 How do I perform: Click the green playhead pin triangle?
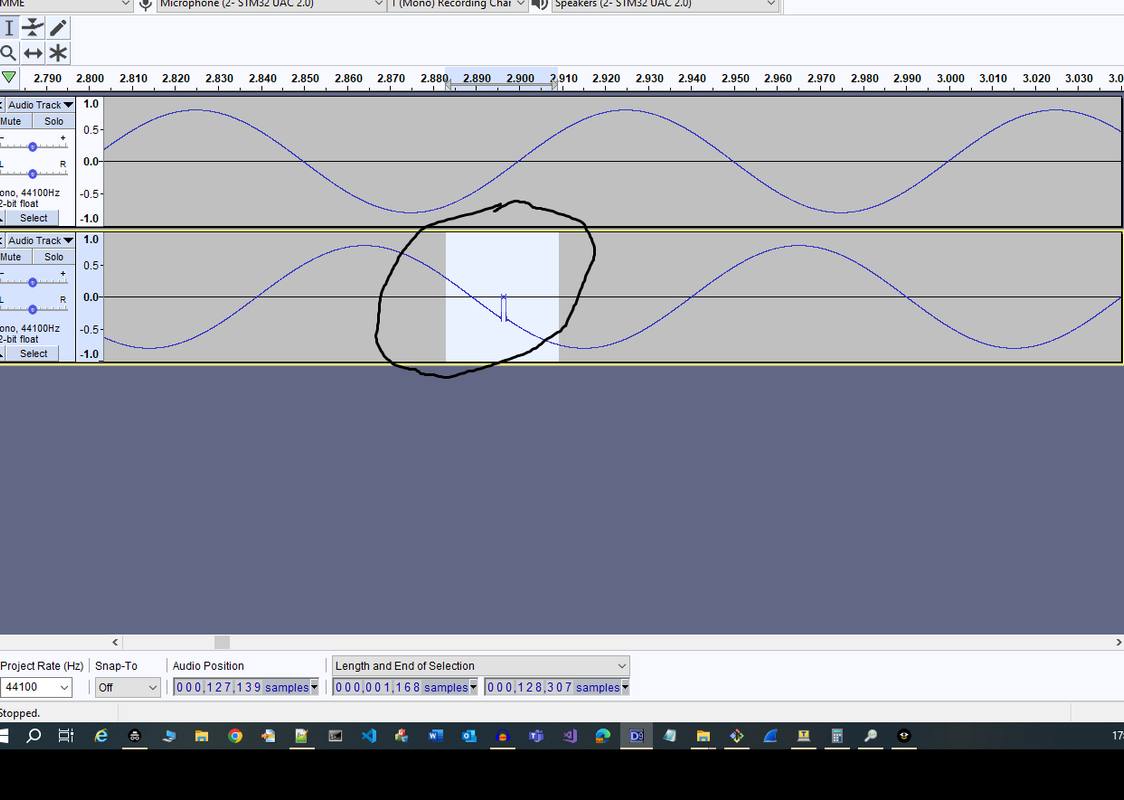point(9,77)
